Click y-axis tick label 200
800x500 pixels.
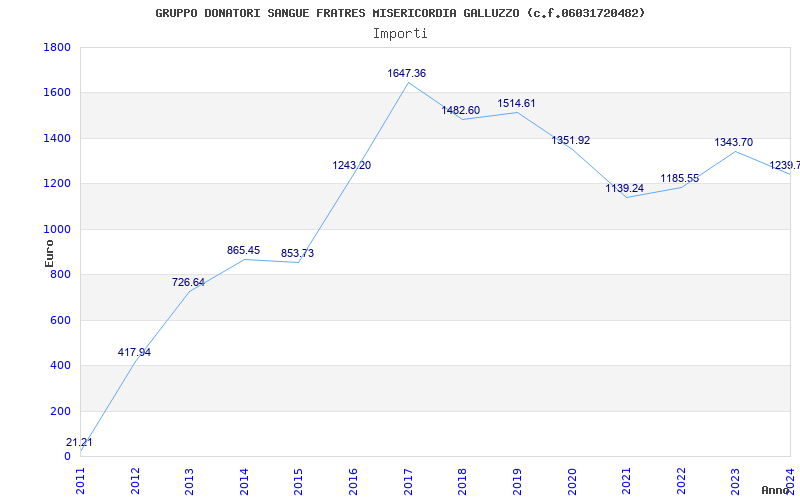[x=60, y=411]
